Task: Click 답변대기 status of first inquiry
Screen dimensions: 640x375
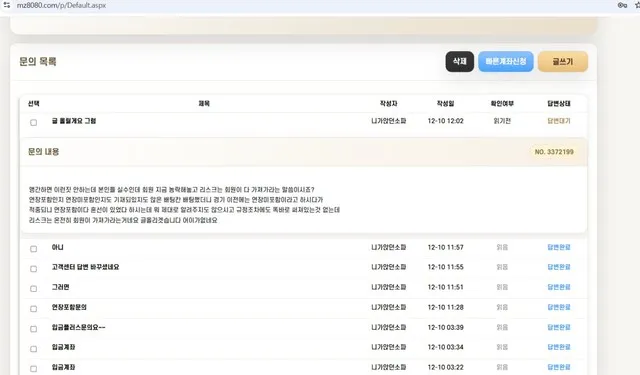Action: coord(559,121)
